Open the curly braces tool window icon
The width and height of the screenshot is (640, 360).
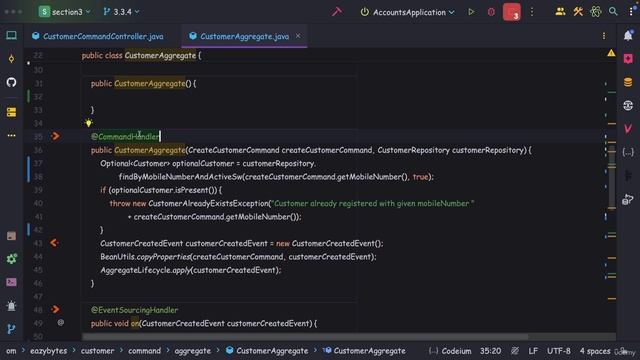[x=628, y=152]
